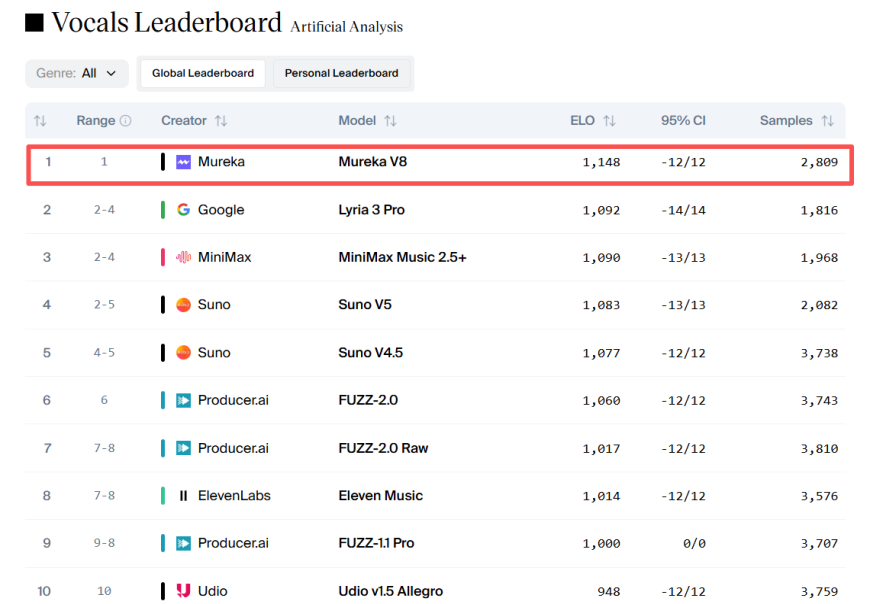Image resolution: width=870 pixels, height=604 pixels.
Task: Click the MiniMax waveform logo icon
Action: [183, 257]
